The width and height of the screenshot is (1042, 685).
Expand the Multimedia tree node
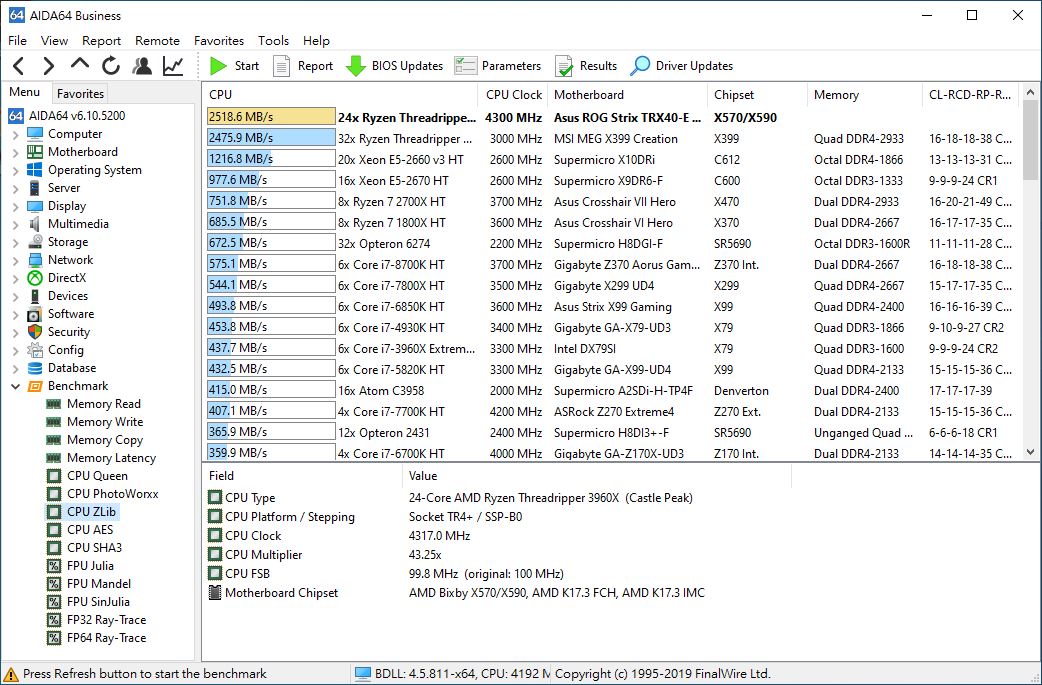pos(16,224)
